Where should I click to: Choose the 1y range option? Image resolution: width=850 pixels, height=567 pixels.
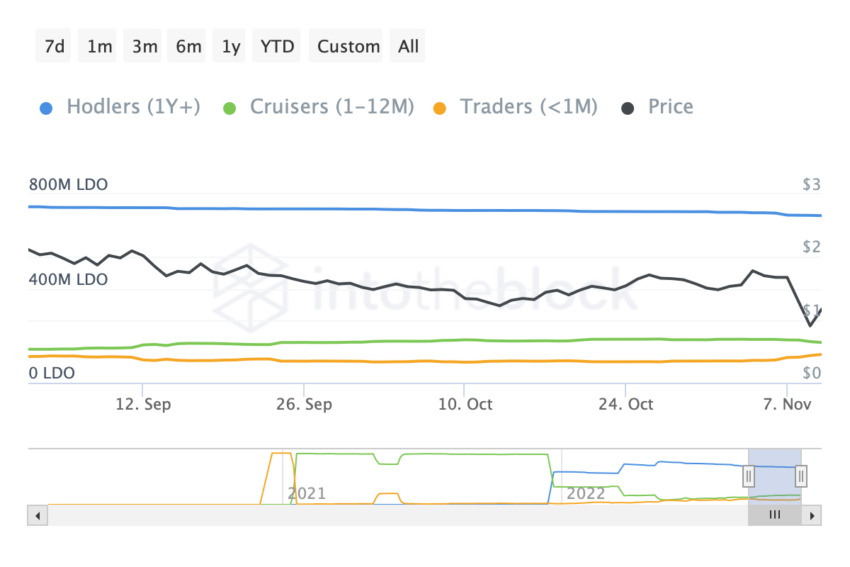(231, 46)
